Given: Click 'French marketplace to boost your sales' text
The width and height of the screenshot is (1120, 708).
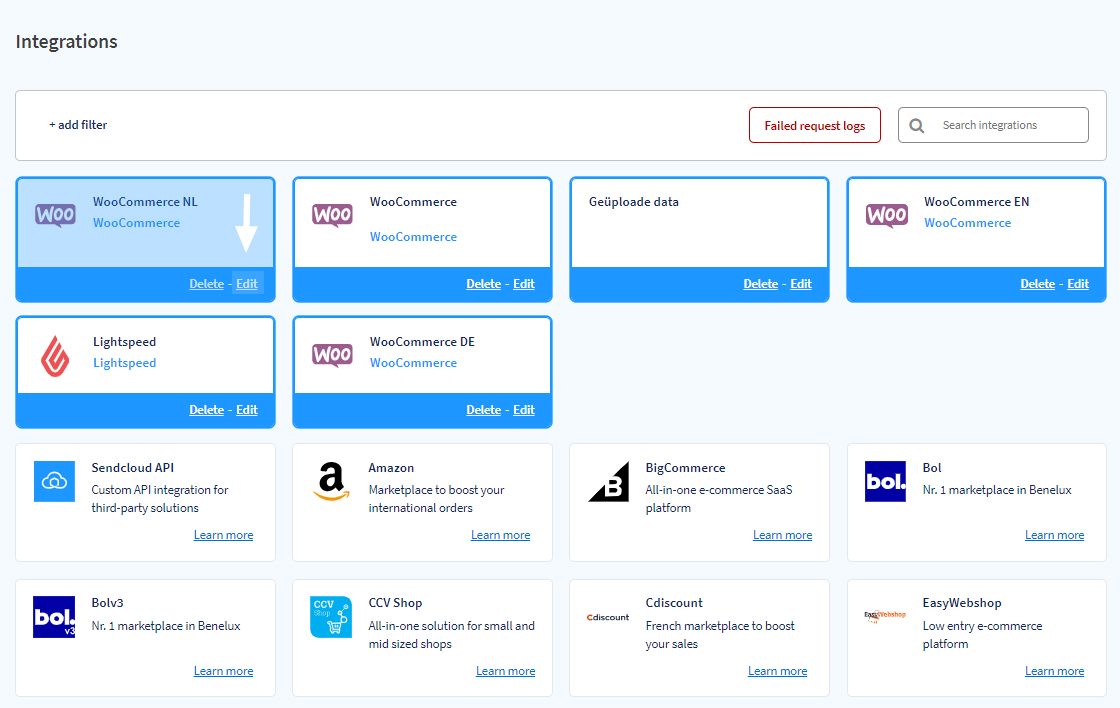Looking at the screenshot, I should (x=720, y=634).
